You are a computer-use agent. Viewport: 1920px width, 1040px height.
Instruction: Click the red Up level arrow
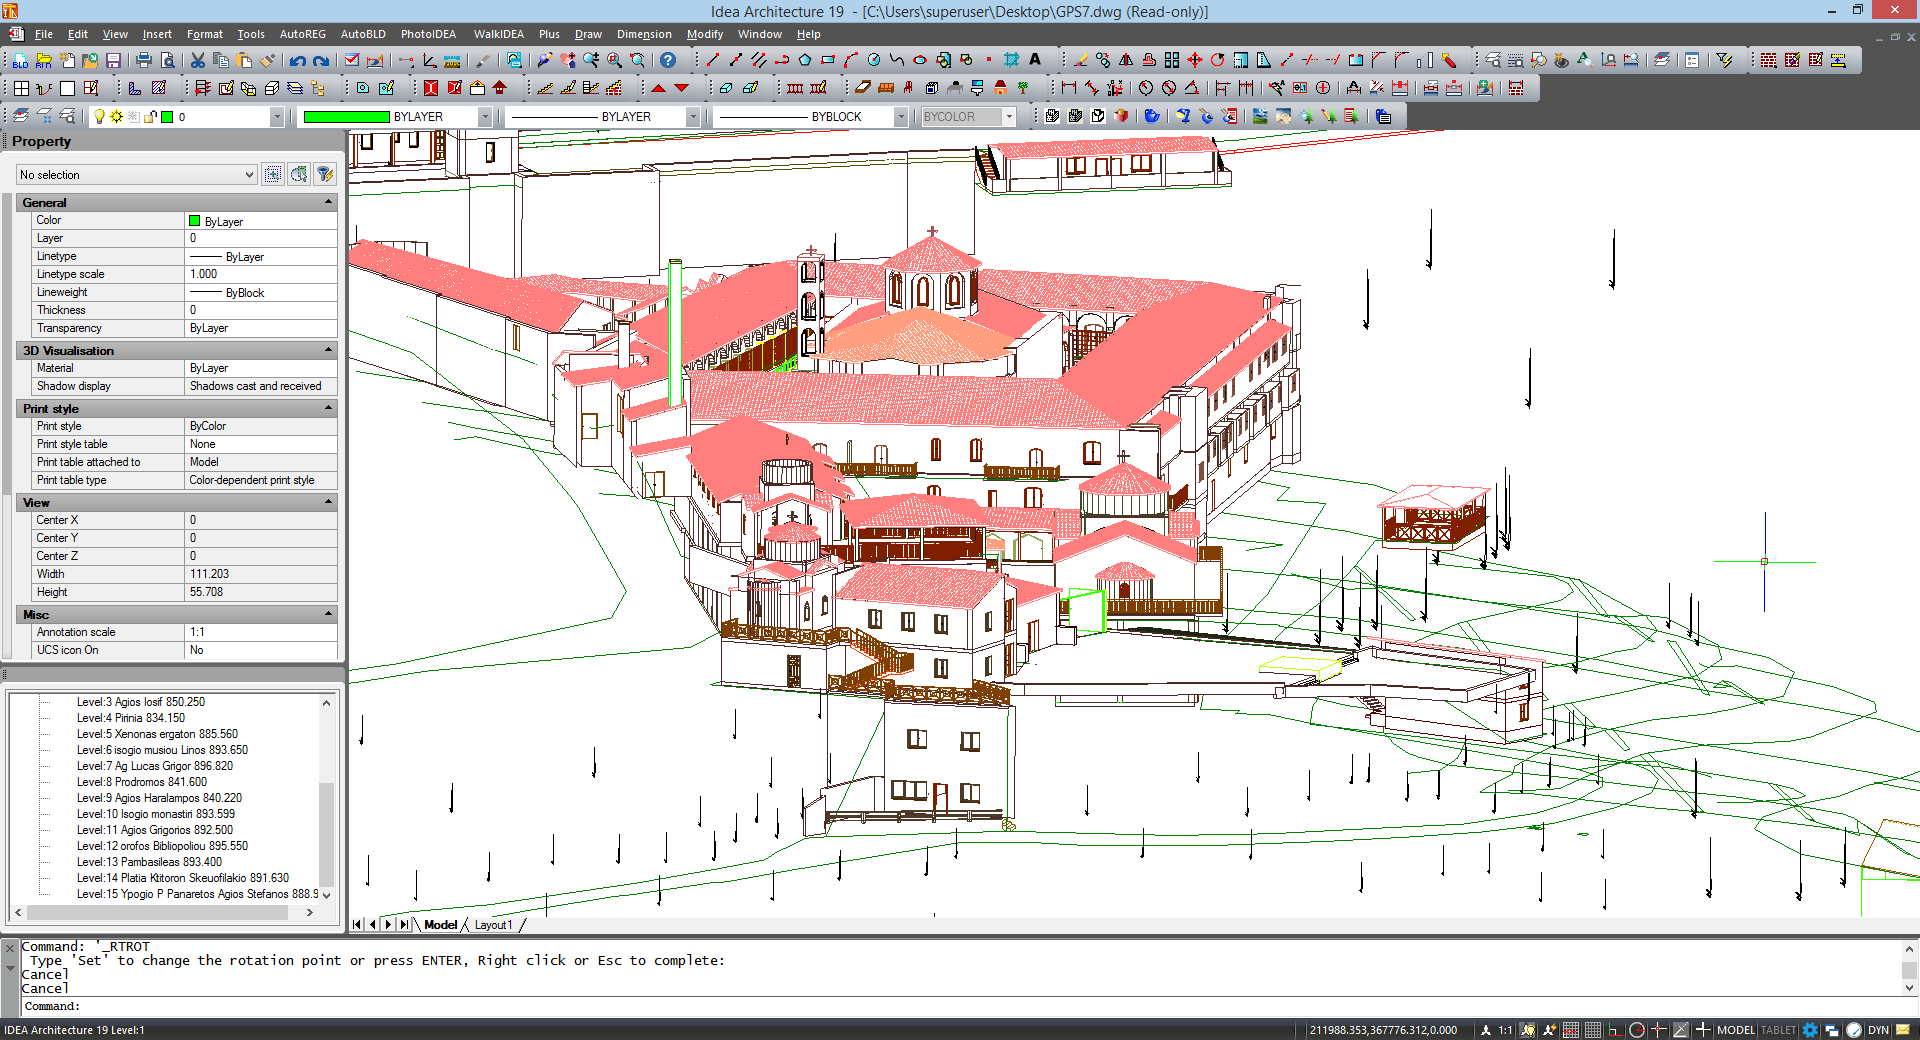click(658, 88)
